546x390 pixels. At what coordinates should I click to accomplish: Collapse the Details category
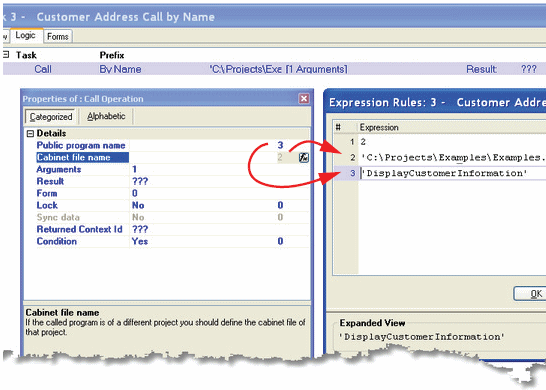30,133
